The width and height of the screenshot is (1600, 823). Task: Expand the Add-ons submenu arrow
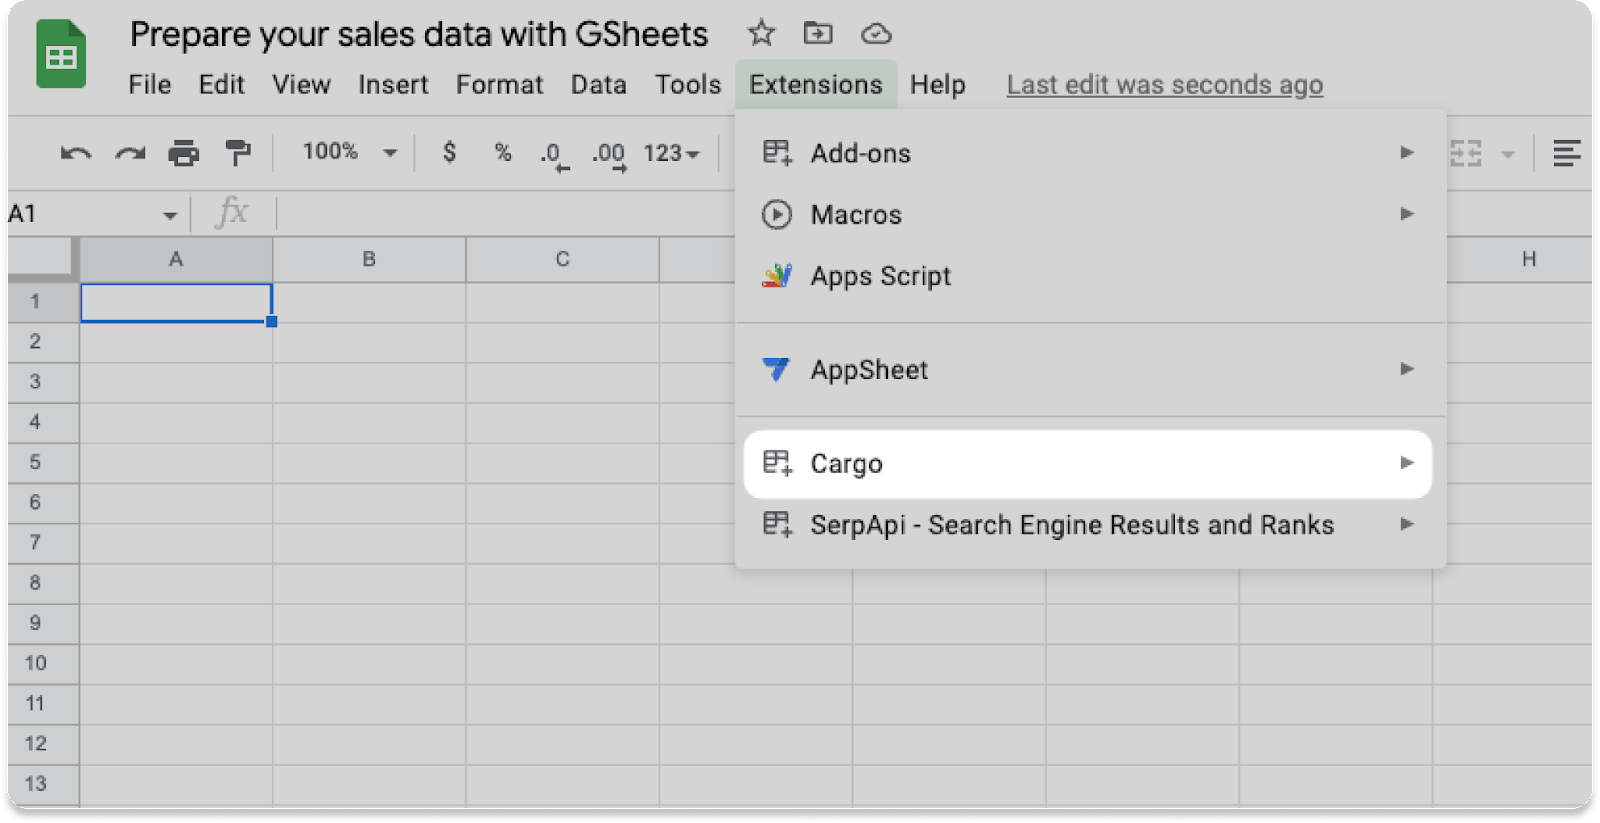(1407, 152)
